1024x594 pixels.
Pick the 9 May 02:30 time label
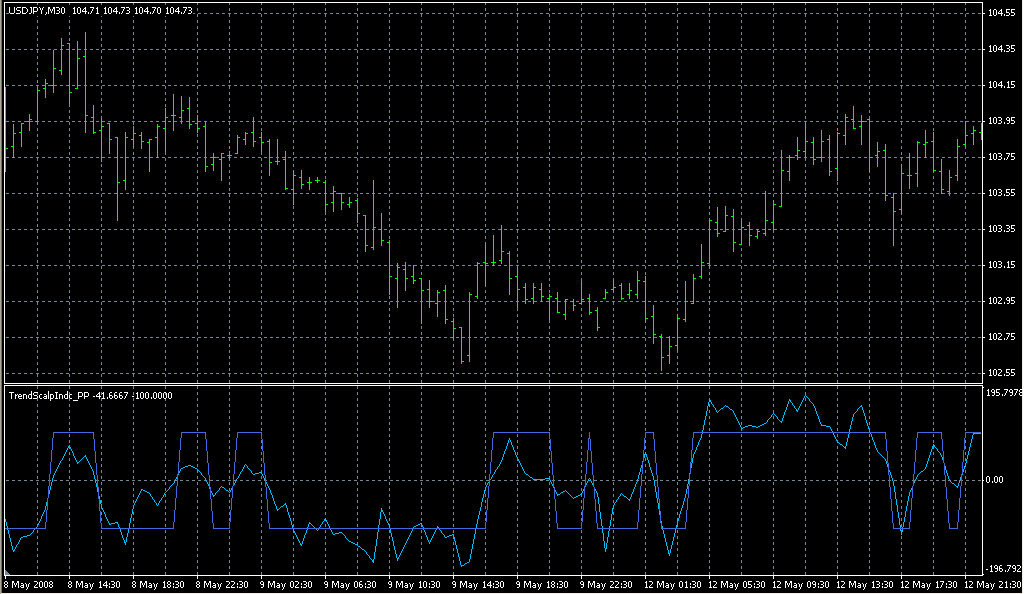(286, 585)
